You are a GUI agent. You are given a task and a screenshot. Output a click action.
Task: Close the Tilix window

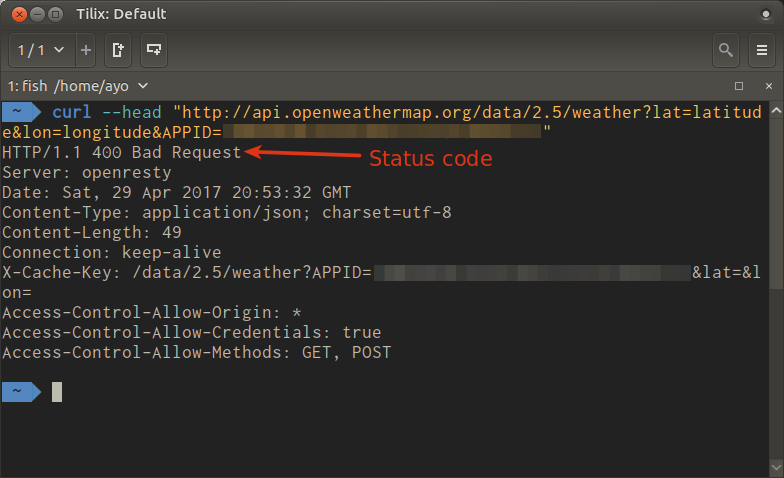[x=17, y=14]
